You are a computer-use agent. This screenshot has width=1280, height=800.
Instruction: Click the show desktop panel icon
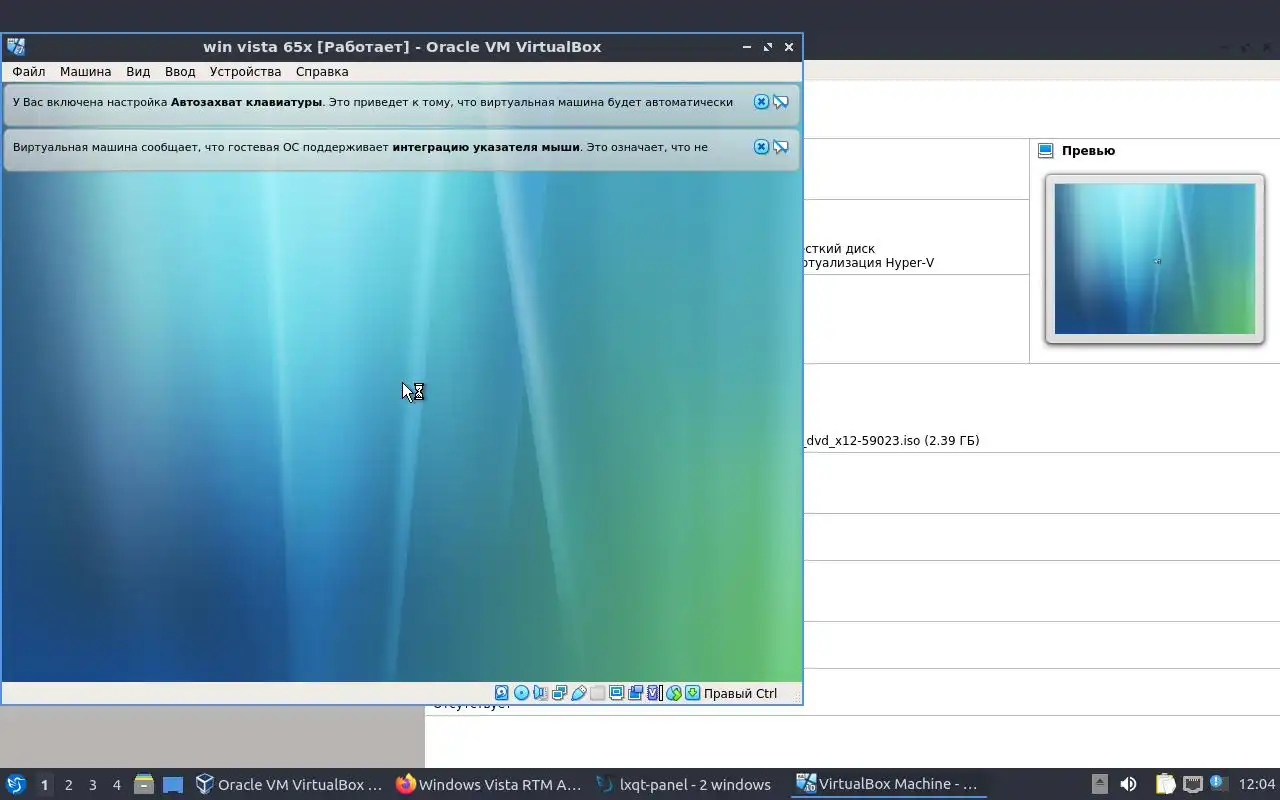pos(173,785)
